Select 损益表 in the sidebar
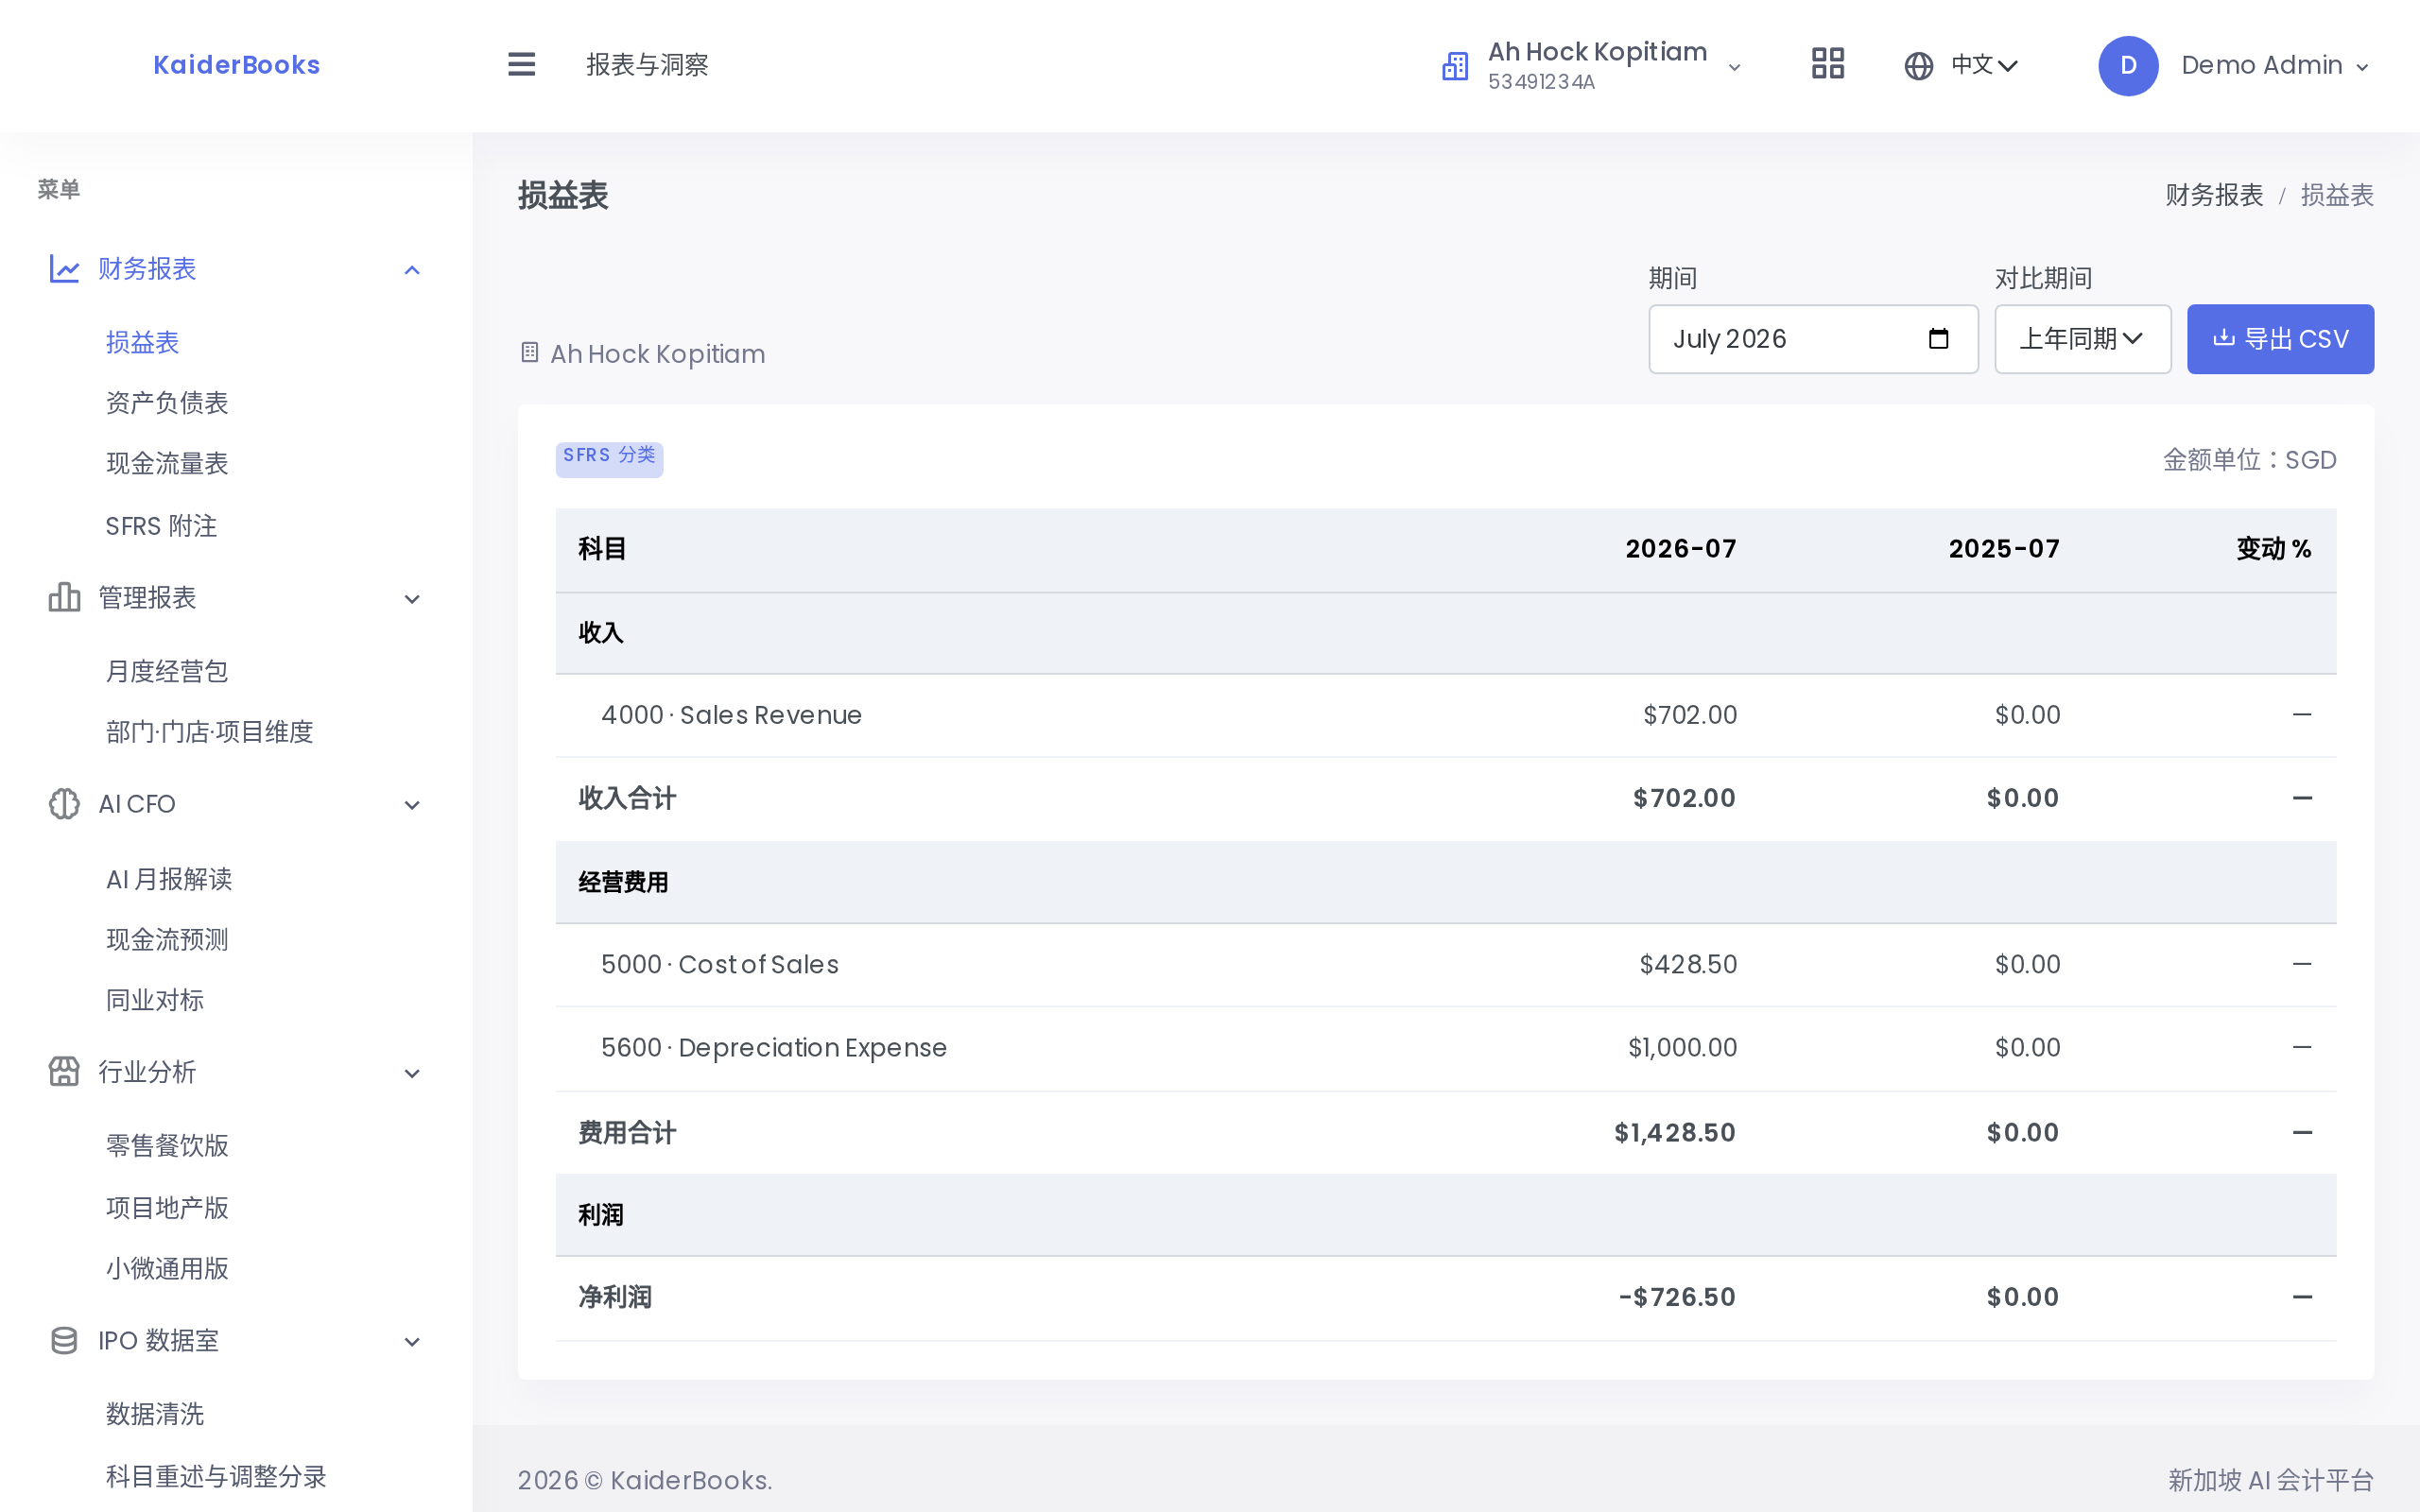This screenshot has height=1512, width=2420. [142, 342]
